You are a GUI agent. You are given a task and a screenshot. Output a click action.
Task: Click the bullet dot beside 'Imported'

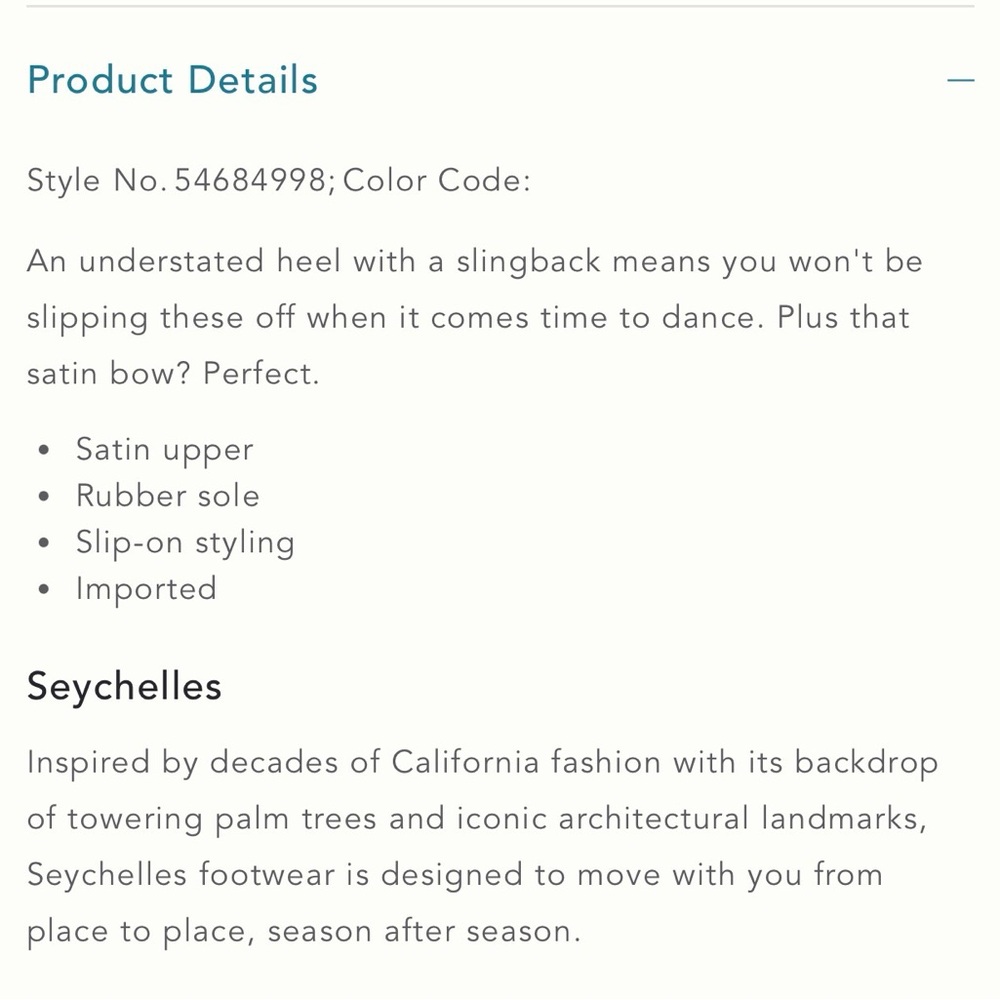[43, 589]
